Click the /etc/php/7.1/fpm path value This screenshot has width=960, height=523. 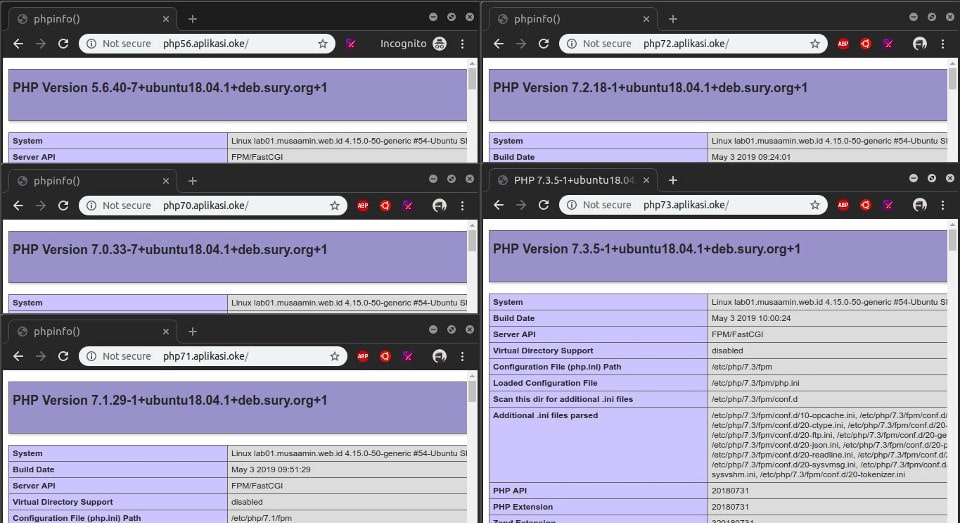point(261,517)
